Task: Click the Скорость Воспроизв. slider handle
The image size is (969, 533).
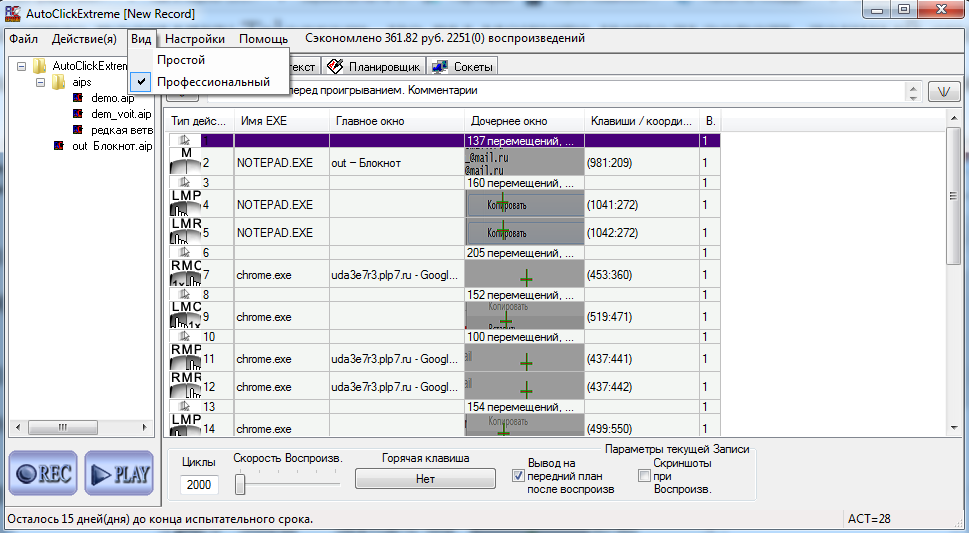Action: pyautogui.click(x=240, y=484)
